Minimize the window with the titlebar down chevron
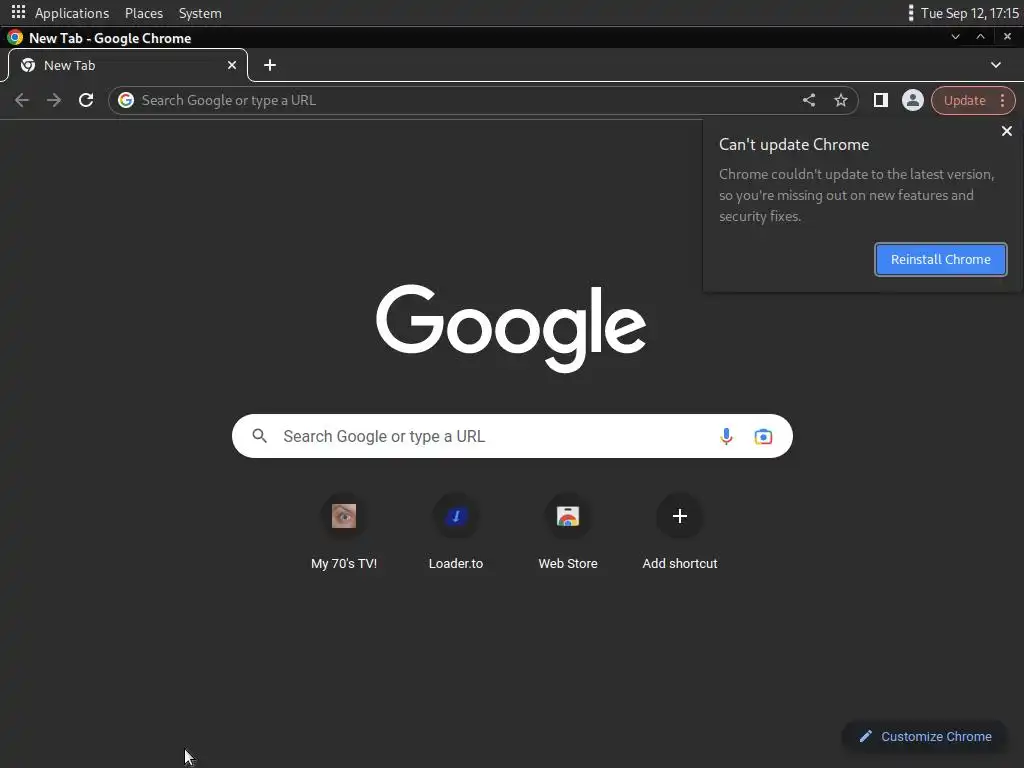This screenshot has width=1024, height=768. point(955,37)
